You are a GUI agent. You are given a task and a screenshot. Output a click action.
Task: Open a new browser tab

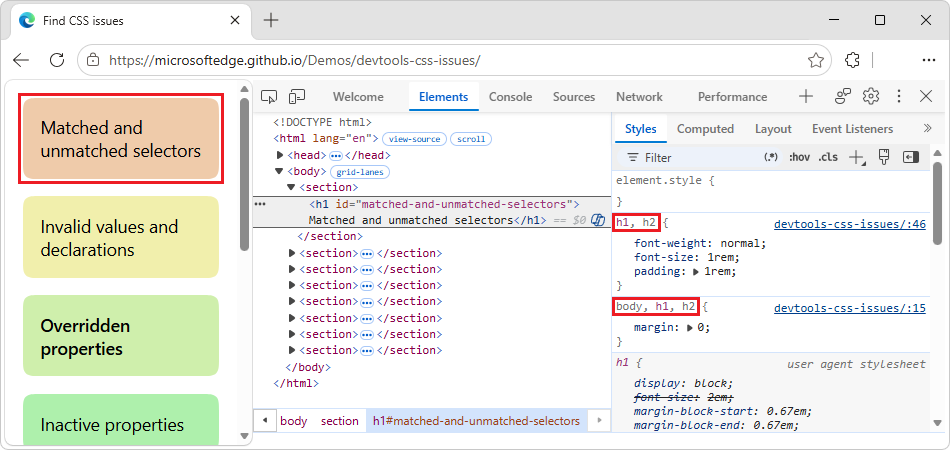pyautogui.click(x=271, y=21)
